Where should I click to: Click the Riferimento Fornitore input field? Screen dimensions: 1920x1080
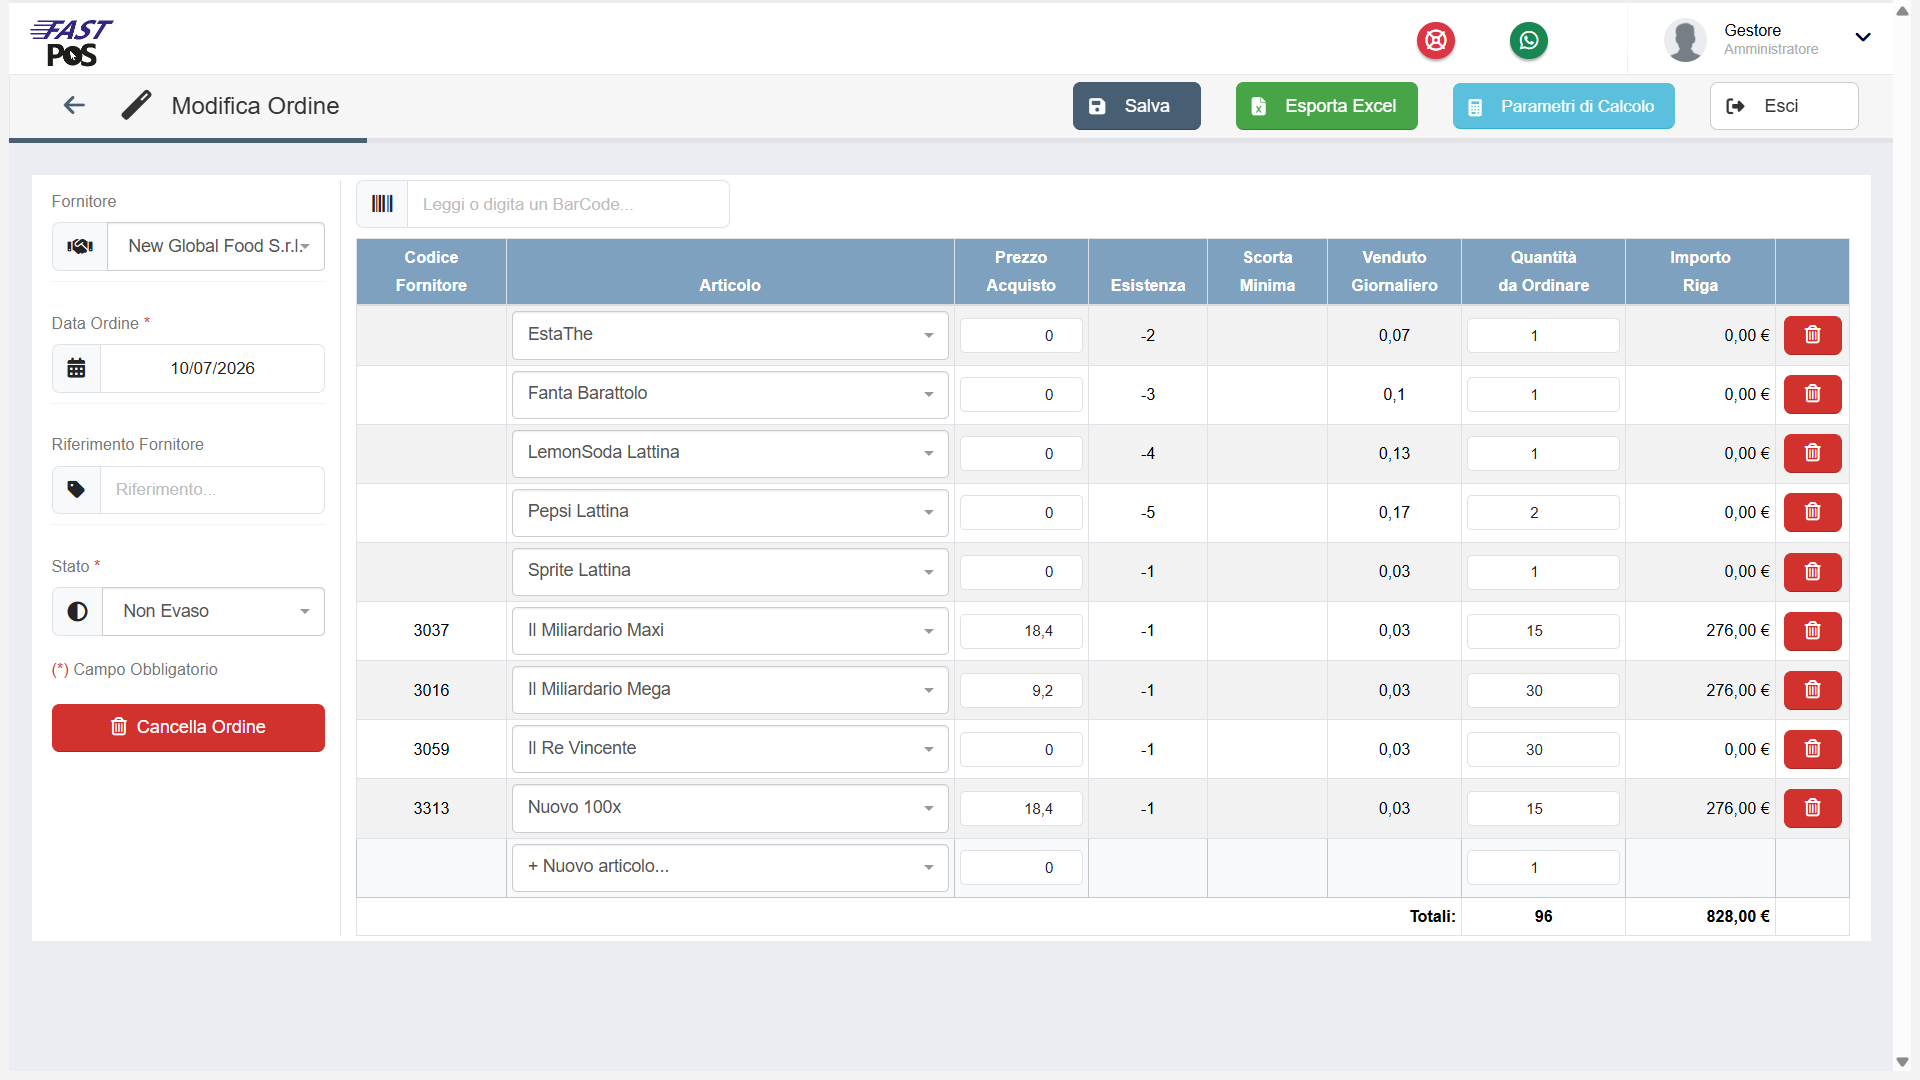212,490
